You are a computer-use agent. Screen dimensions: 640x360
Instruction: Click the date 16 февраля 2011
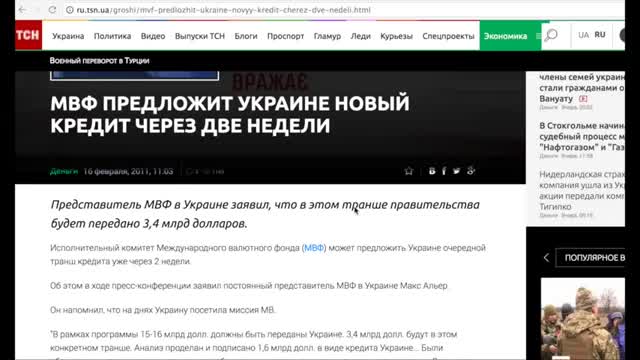(128, 171)
